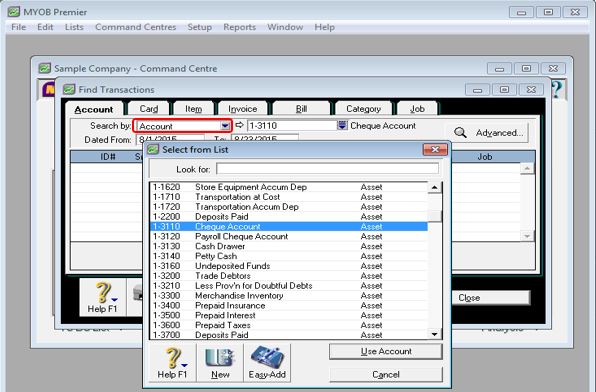This screenshot has height=392, width=596.
Task: Select 1-3140 Petty Cash row
Action: (x=289, y=256)
